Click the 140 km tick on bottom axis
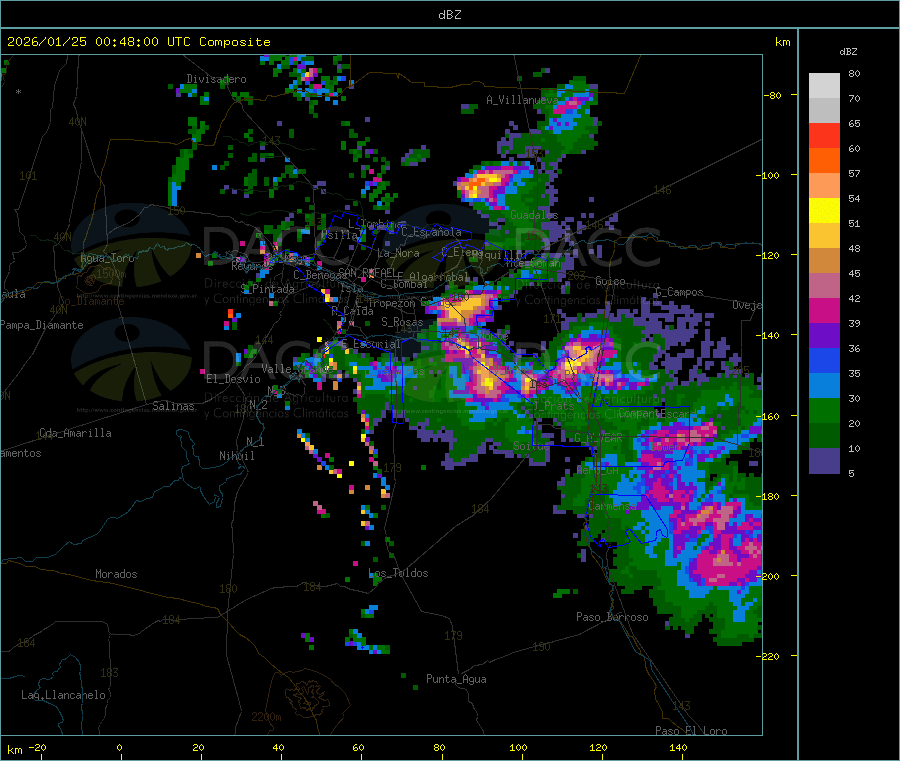This screenshot has height=761, width=900. pos(678,748)
